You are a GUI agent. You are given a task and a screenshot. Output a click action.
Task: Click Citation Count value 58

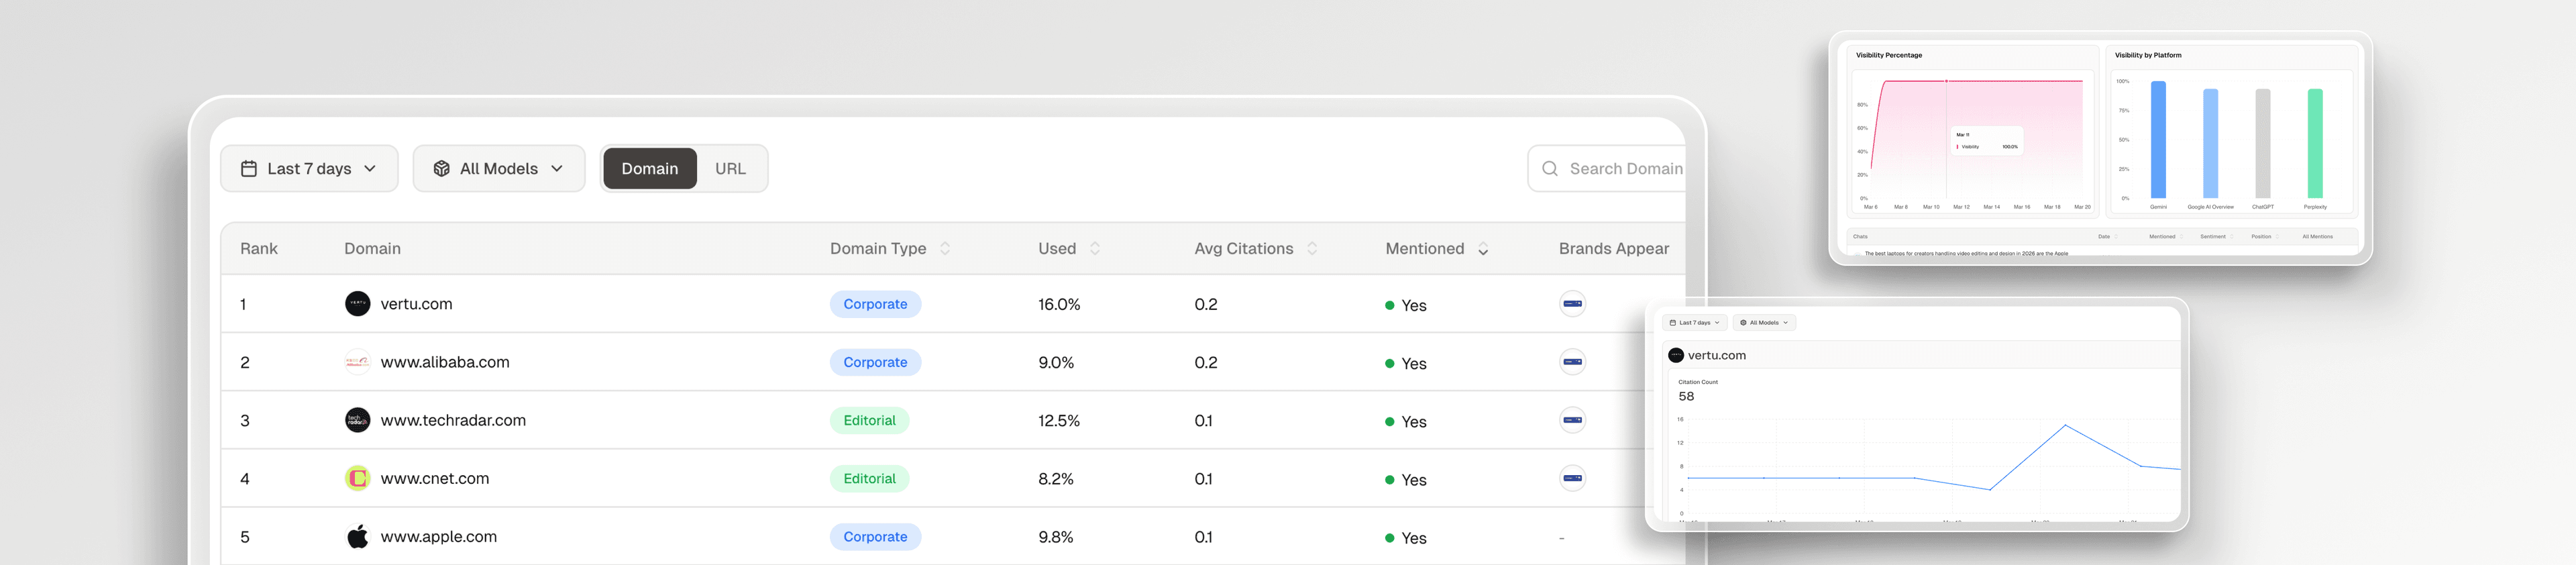click(x=1686, y=397)
